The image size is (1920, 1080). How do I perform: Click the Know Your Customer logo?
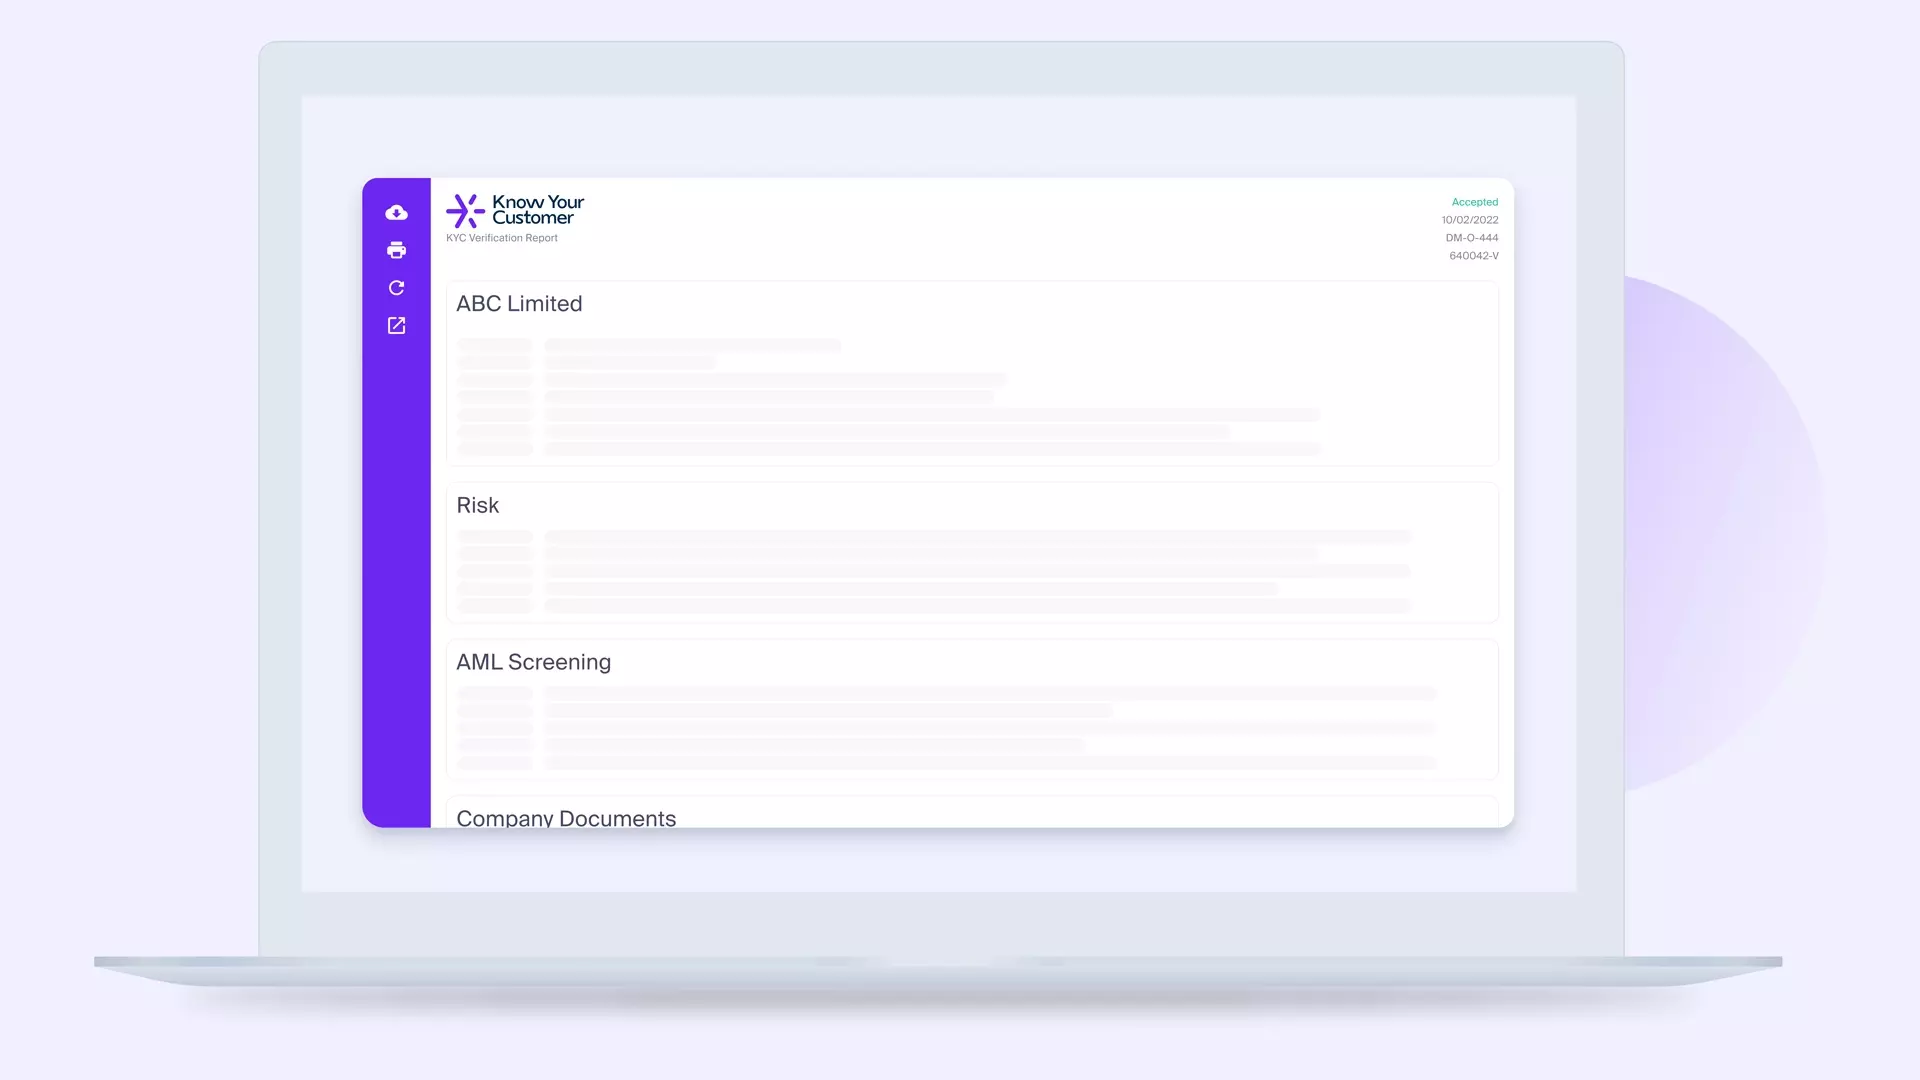515,210
